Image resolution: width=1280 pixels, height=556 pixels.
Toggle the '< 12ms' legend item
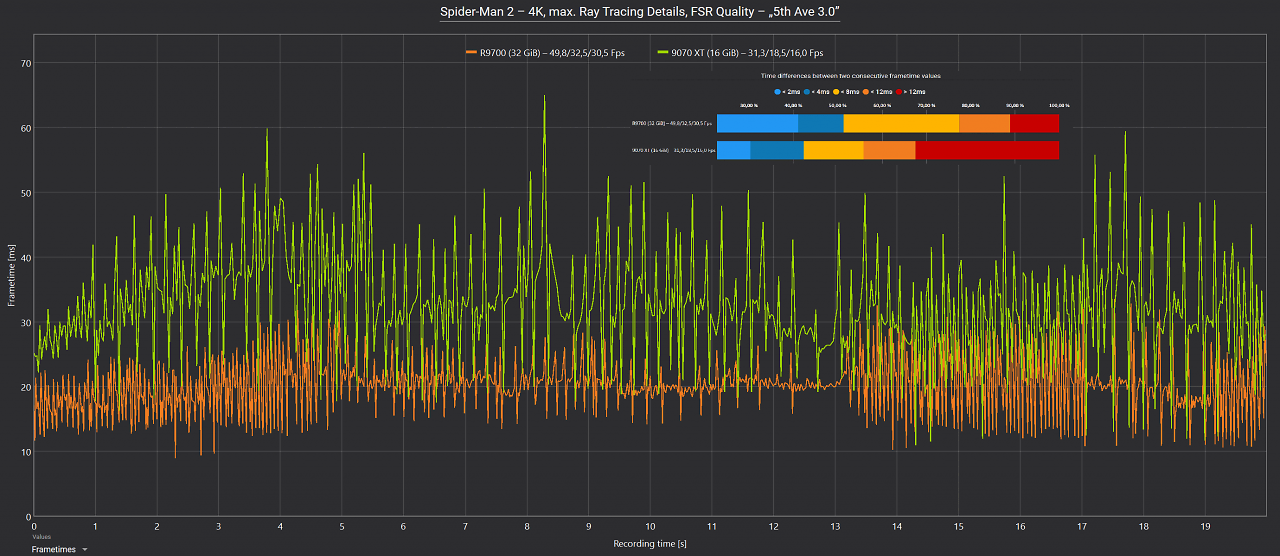coord(878,91)
